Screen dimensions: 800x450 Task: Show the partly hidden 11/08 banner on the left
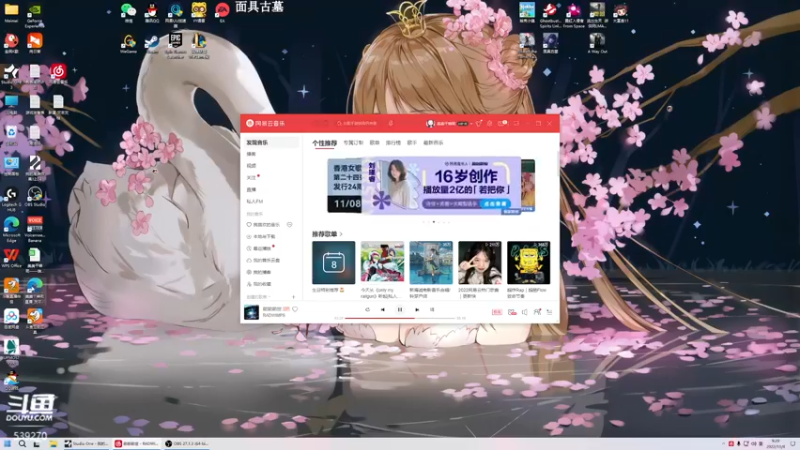coord(344,186)
